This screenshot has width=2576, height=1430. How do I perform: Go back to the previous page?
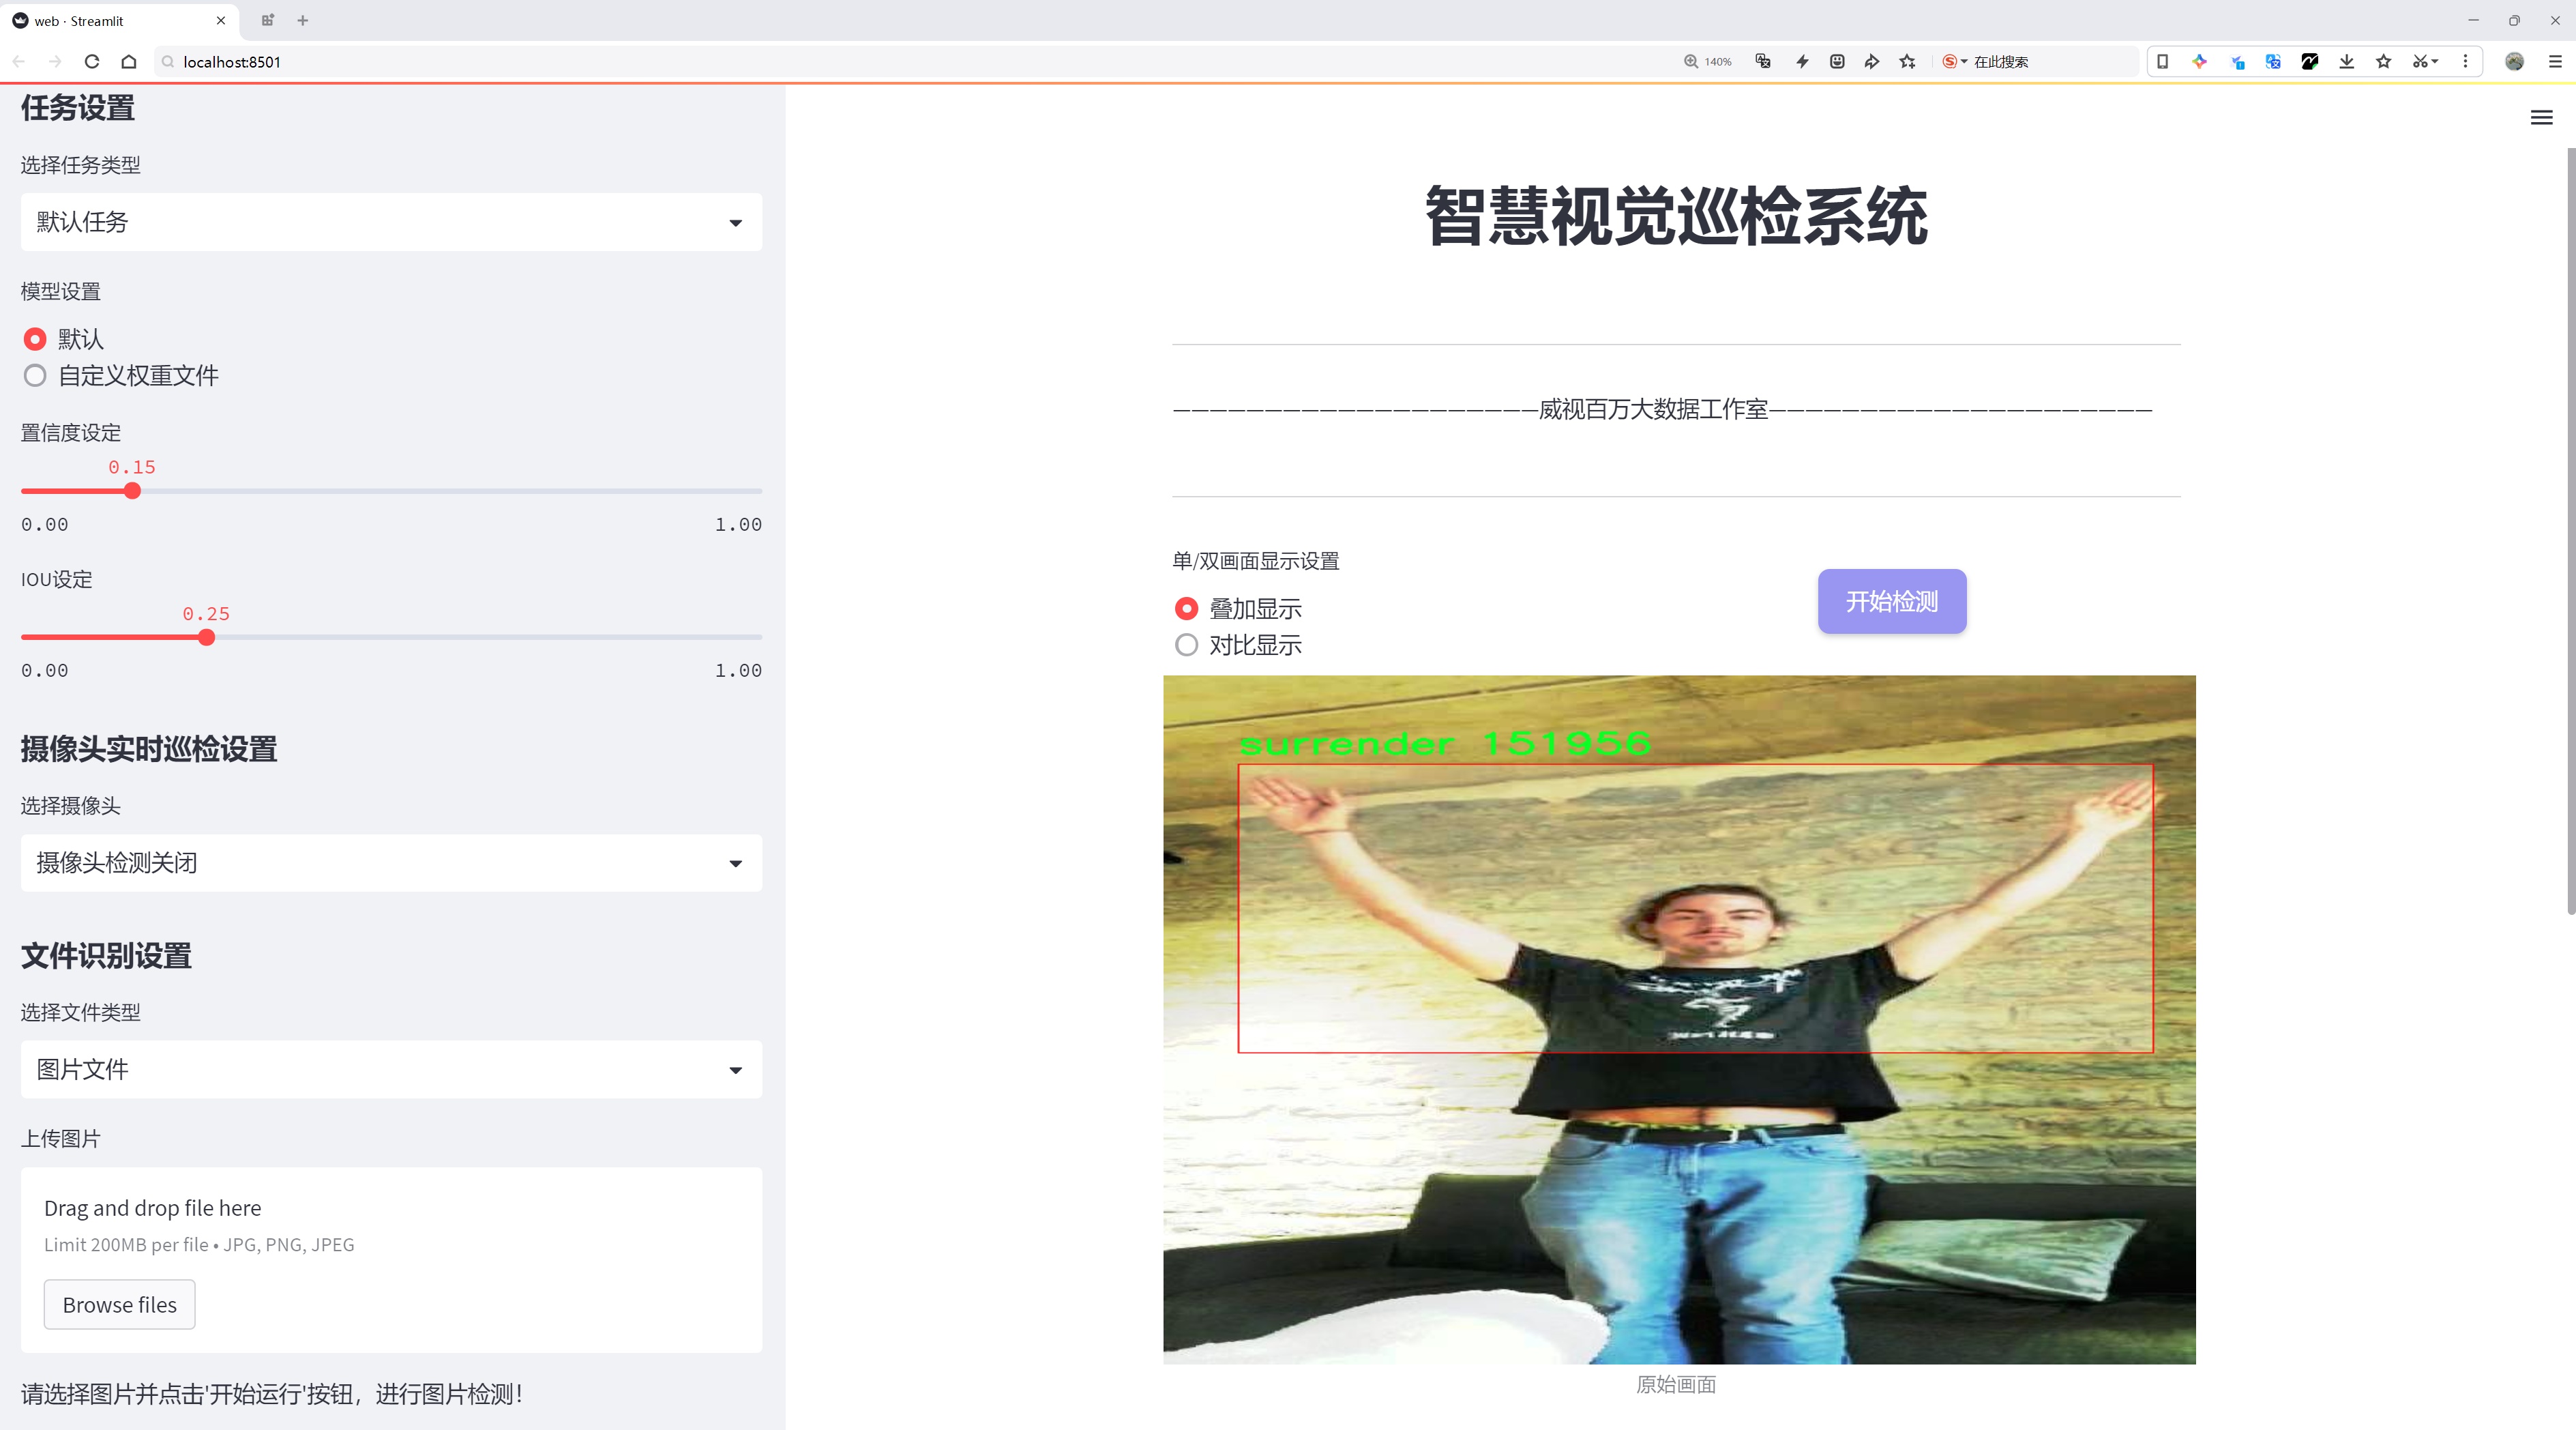pyautogui.click(x=19, y=62)
